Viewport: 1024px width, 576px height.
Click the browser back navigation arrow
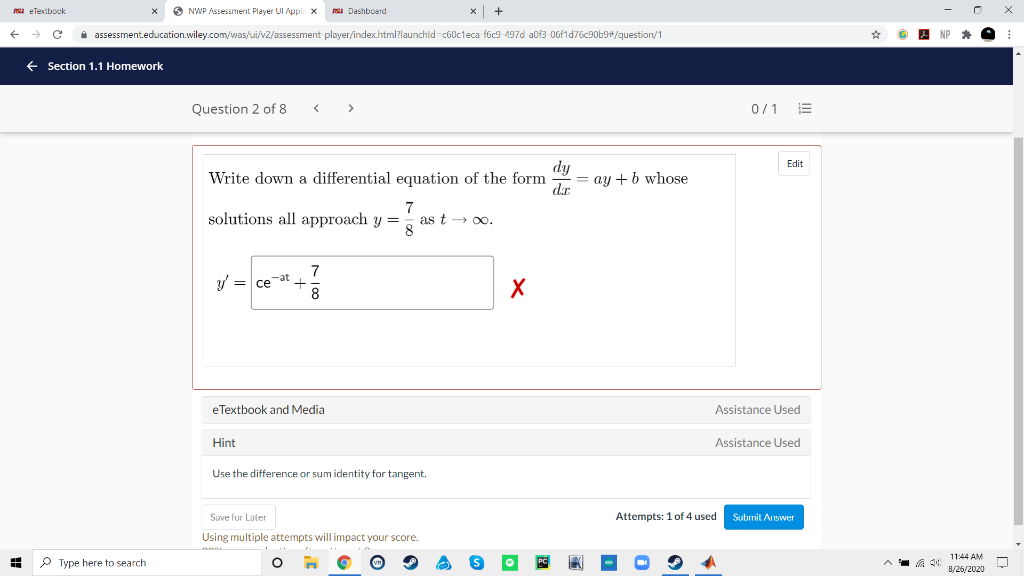pos(12,33)
